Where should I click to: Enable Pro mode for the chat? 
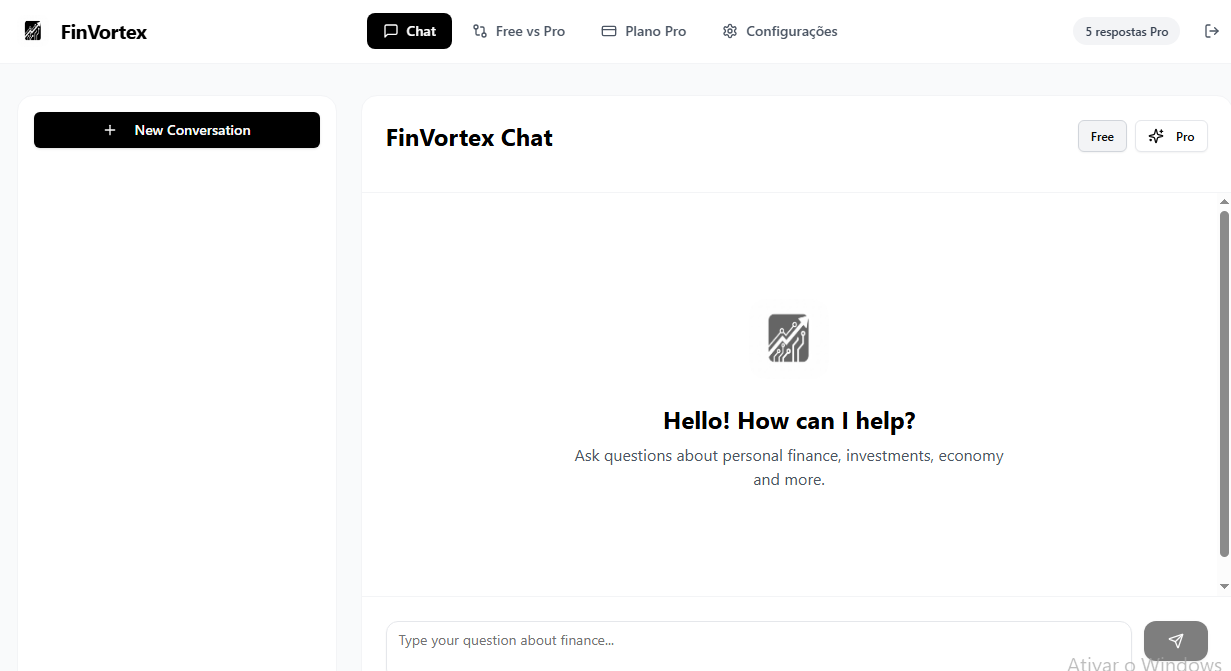click(1171, 136)
